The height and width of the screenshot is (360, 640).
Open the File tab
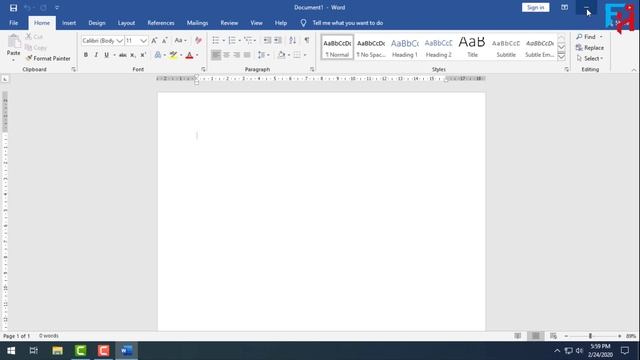tap(13, 23)
